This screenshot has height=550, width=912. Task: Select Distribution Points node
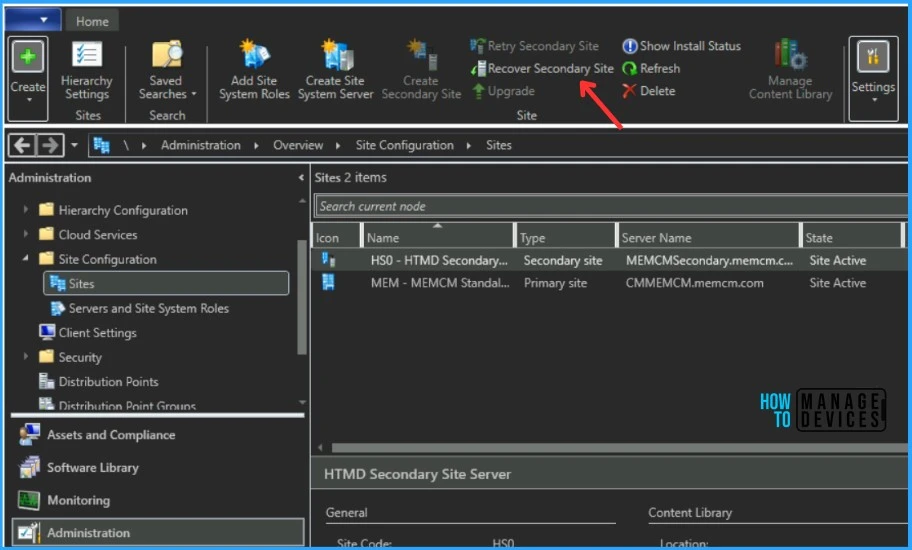click(x=99, y=382)
